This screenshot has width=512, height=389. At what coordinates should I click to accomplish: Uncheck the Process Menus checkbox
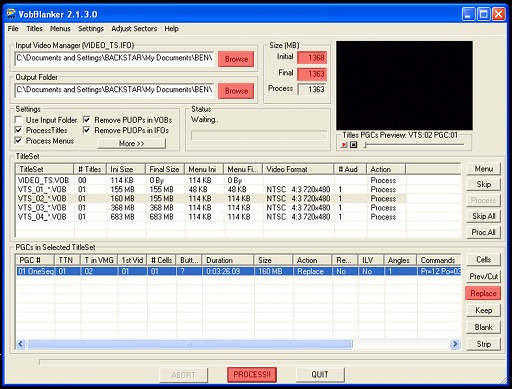click(x=19, y=141)
